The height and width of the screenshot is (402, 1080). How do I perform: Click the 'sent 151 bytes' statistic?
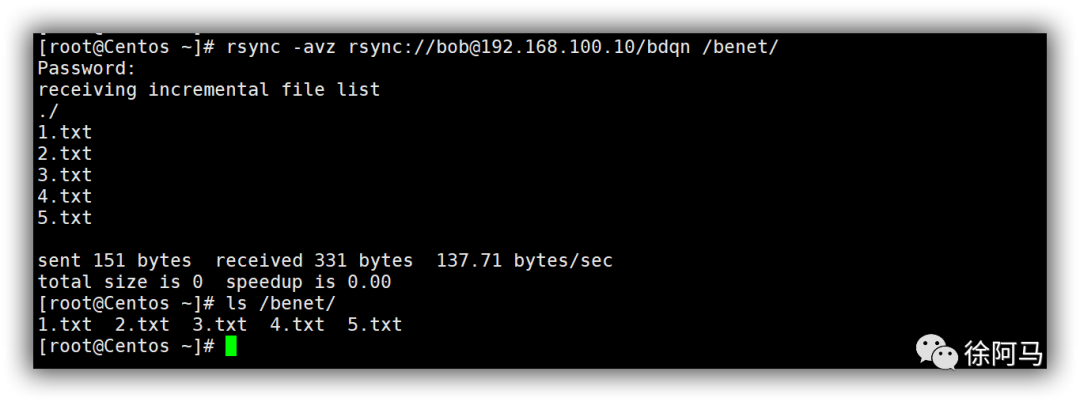click(x=115, y=261)
